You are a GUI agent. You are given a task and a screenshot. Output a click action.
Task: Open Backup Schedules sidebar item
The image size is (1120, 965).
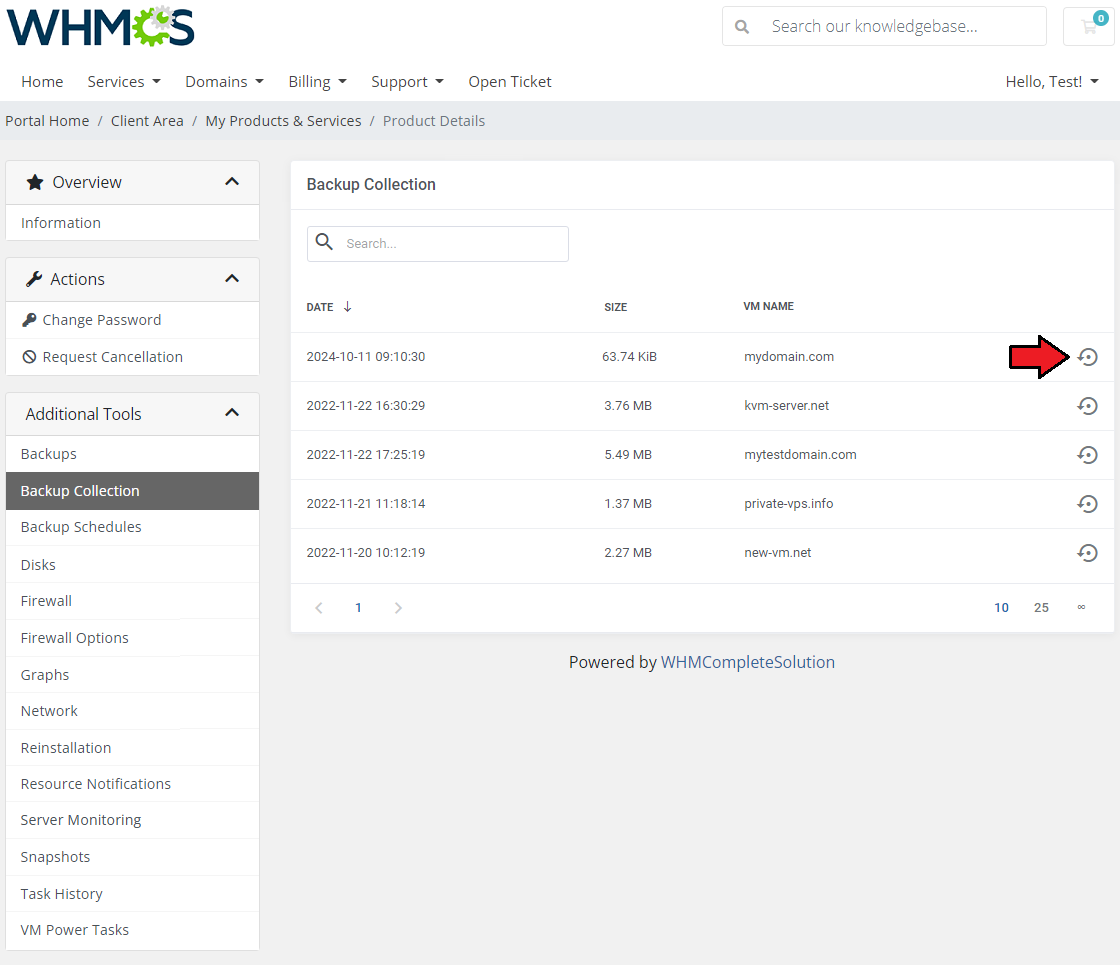(132, 527)
